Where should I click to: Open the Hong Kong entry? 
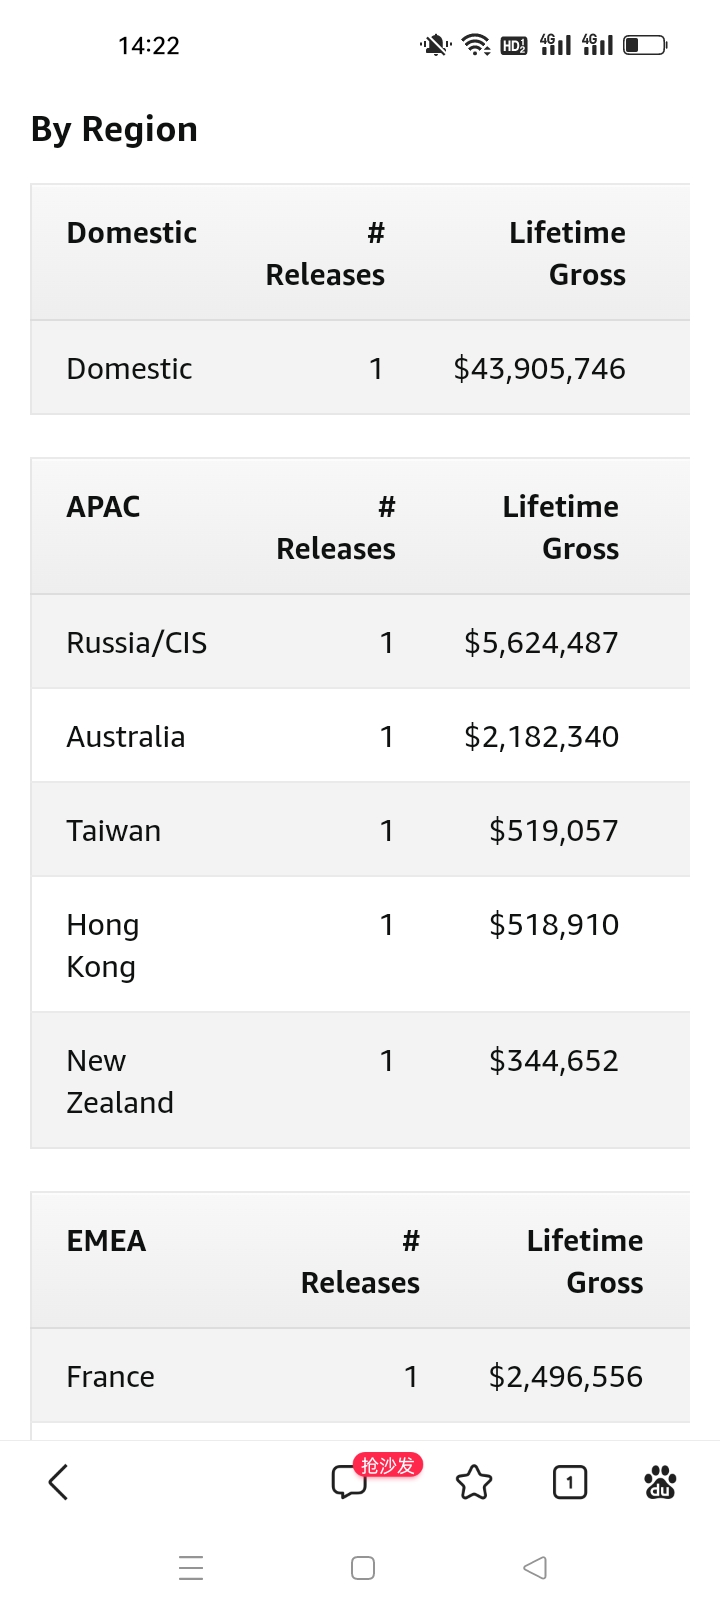click(103, 945)
